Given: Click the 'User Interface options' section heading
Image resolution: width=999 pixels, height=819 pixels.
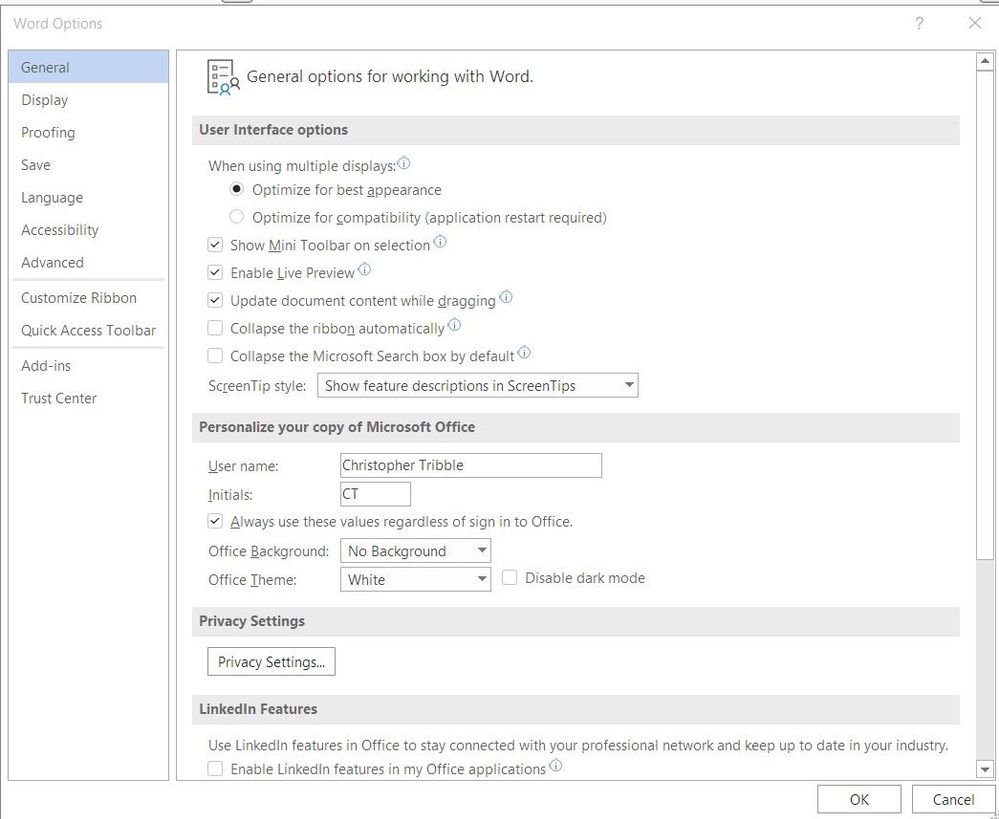Looking at the screenshot, I should pyautogui.click(x=273, y=129).
